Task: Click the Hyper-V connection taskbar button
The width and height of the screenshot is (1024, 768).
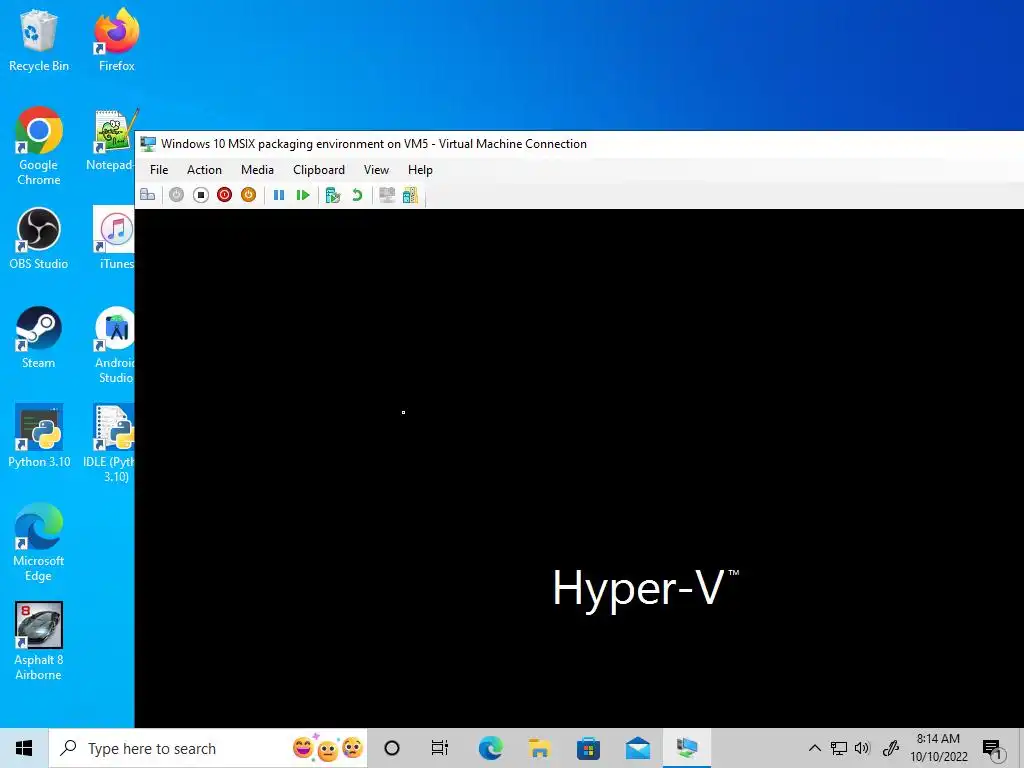Action: point(687,748)
